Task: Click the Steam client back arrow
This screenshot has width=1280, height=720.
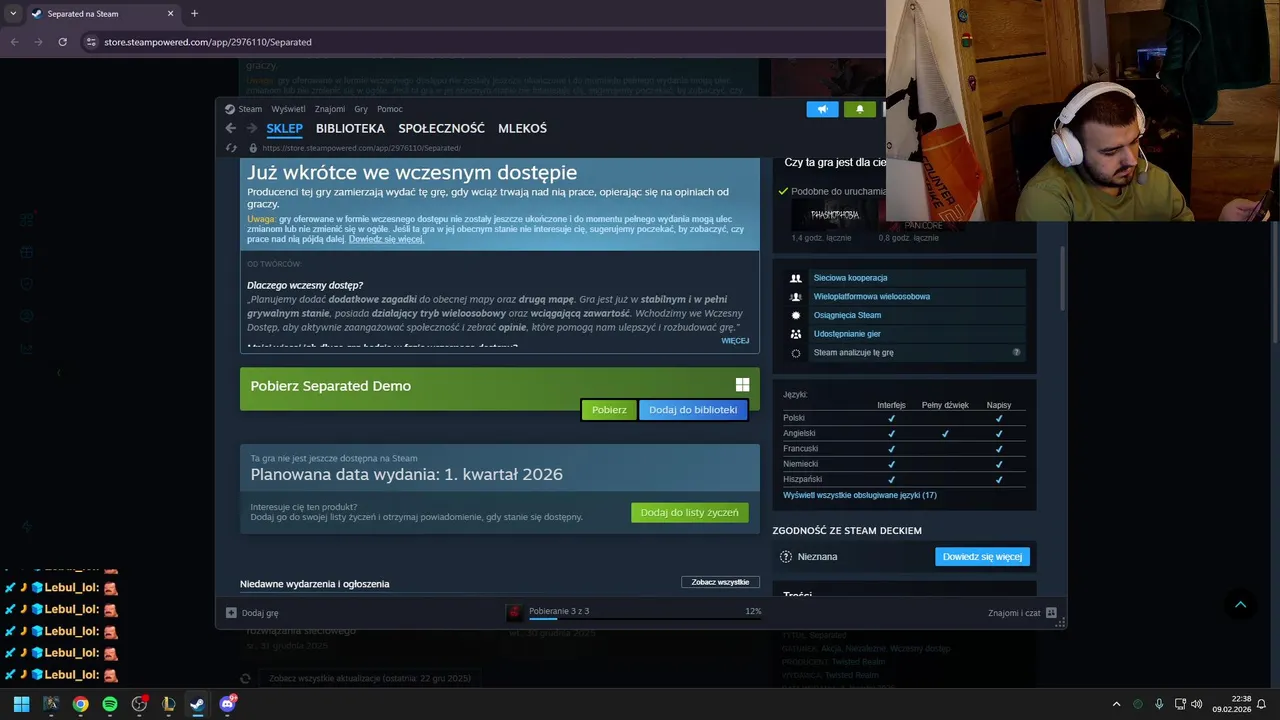Action: (231, 128)
